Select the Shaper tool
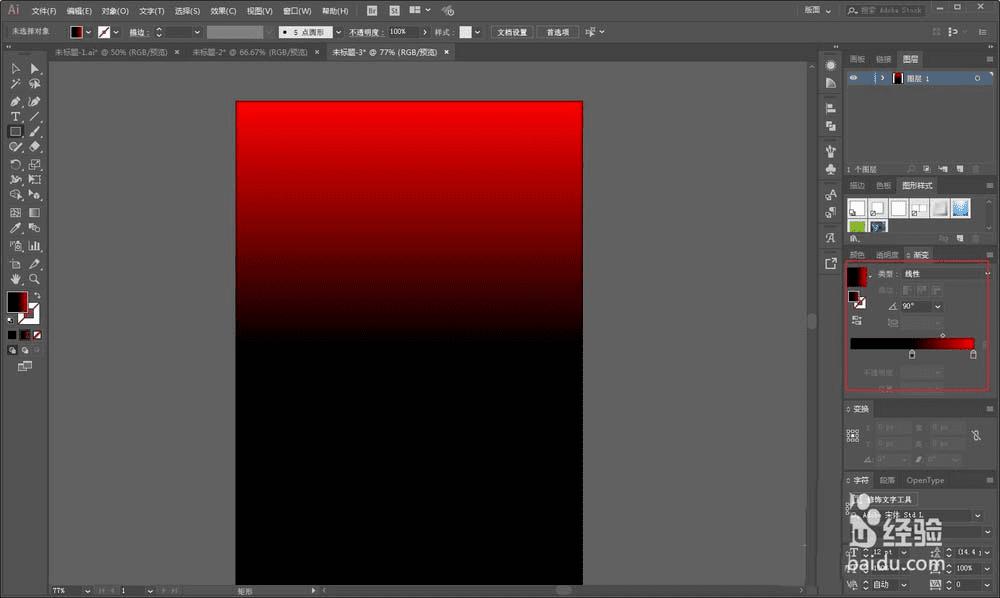The width and height of the screenshot is (1000, 598). [15, 147]
